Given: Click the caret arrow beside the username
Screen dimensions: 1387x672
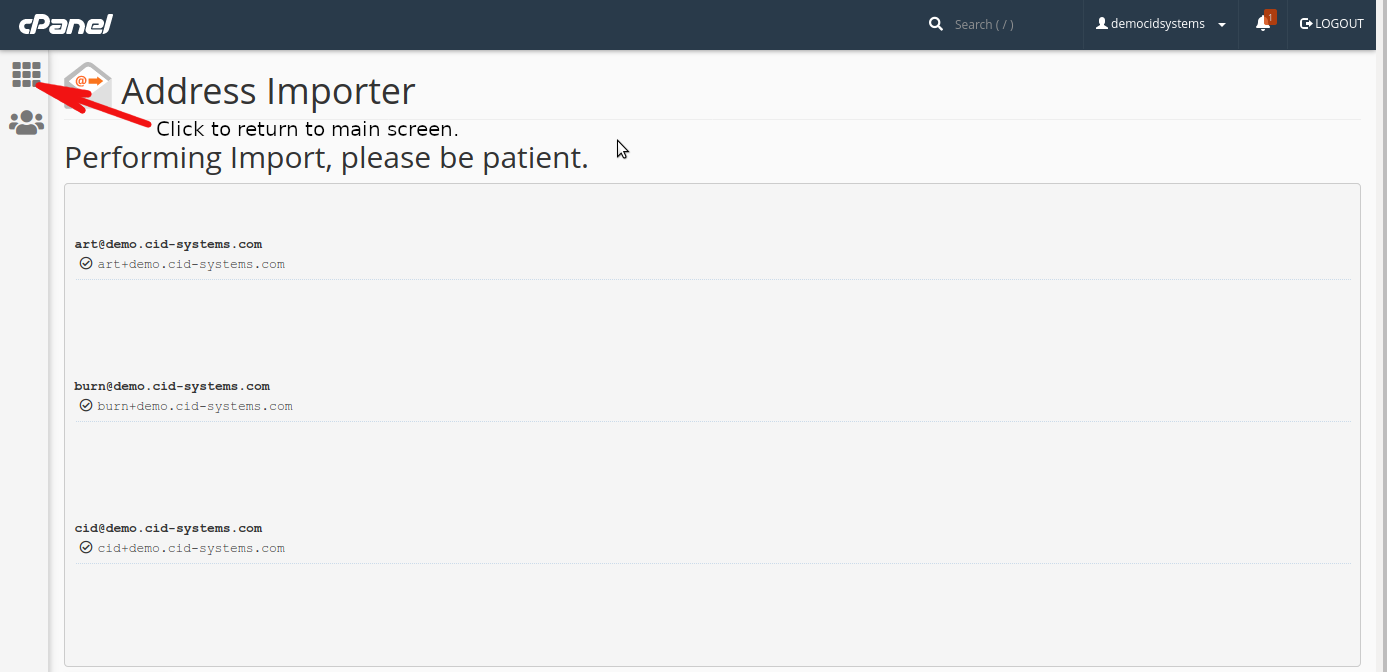Looking at the screenshot, I should coord(1222,25).
